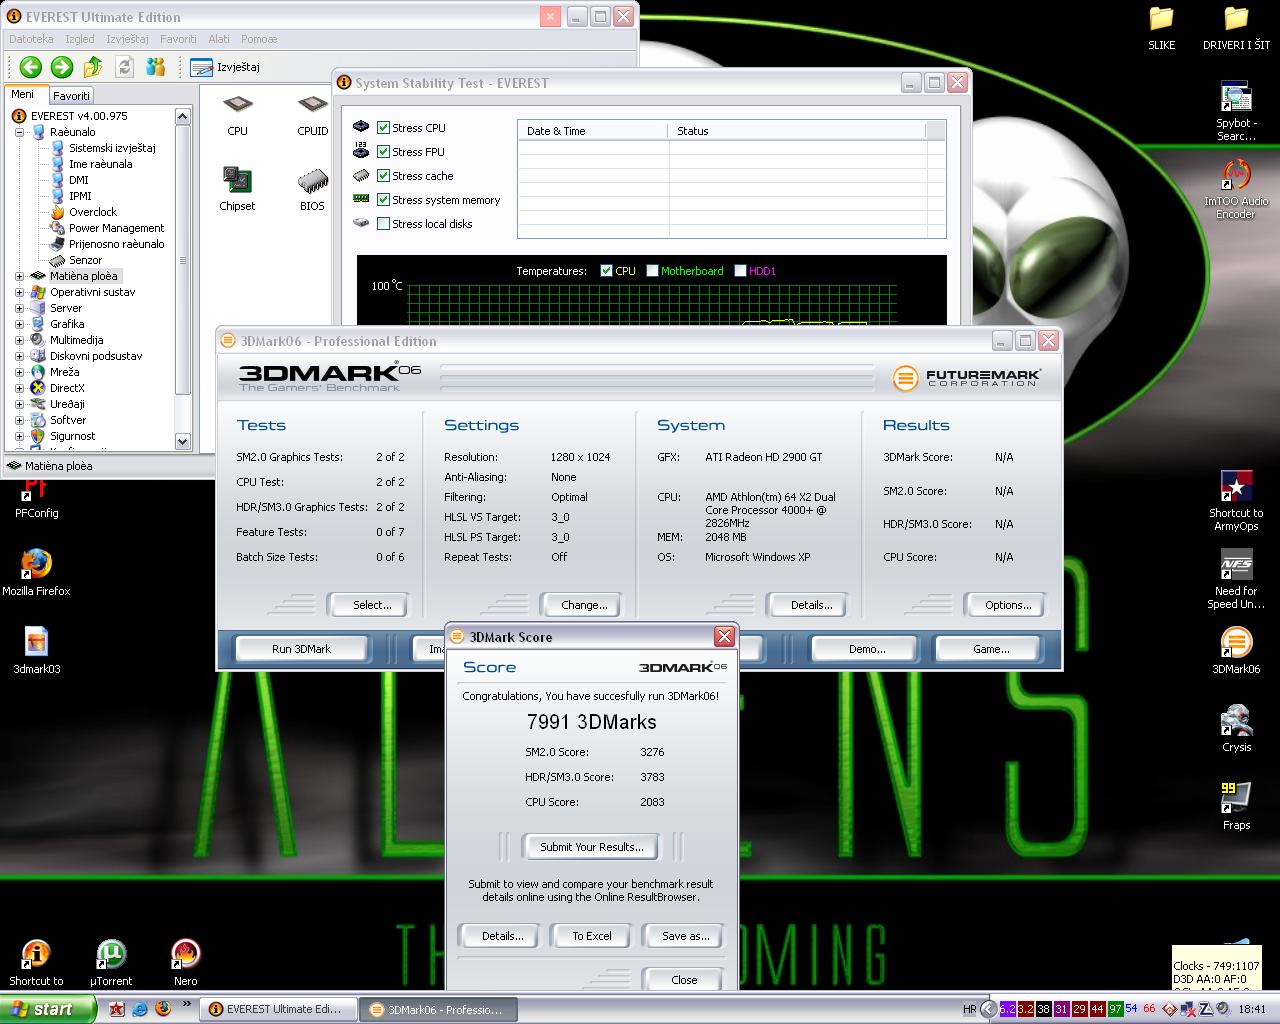Expand the Diskovni podsustav tree node

coord(19,356)
